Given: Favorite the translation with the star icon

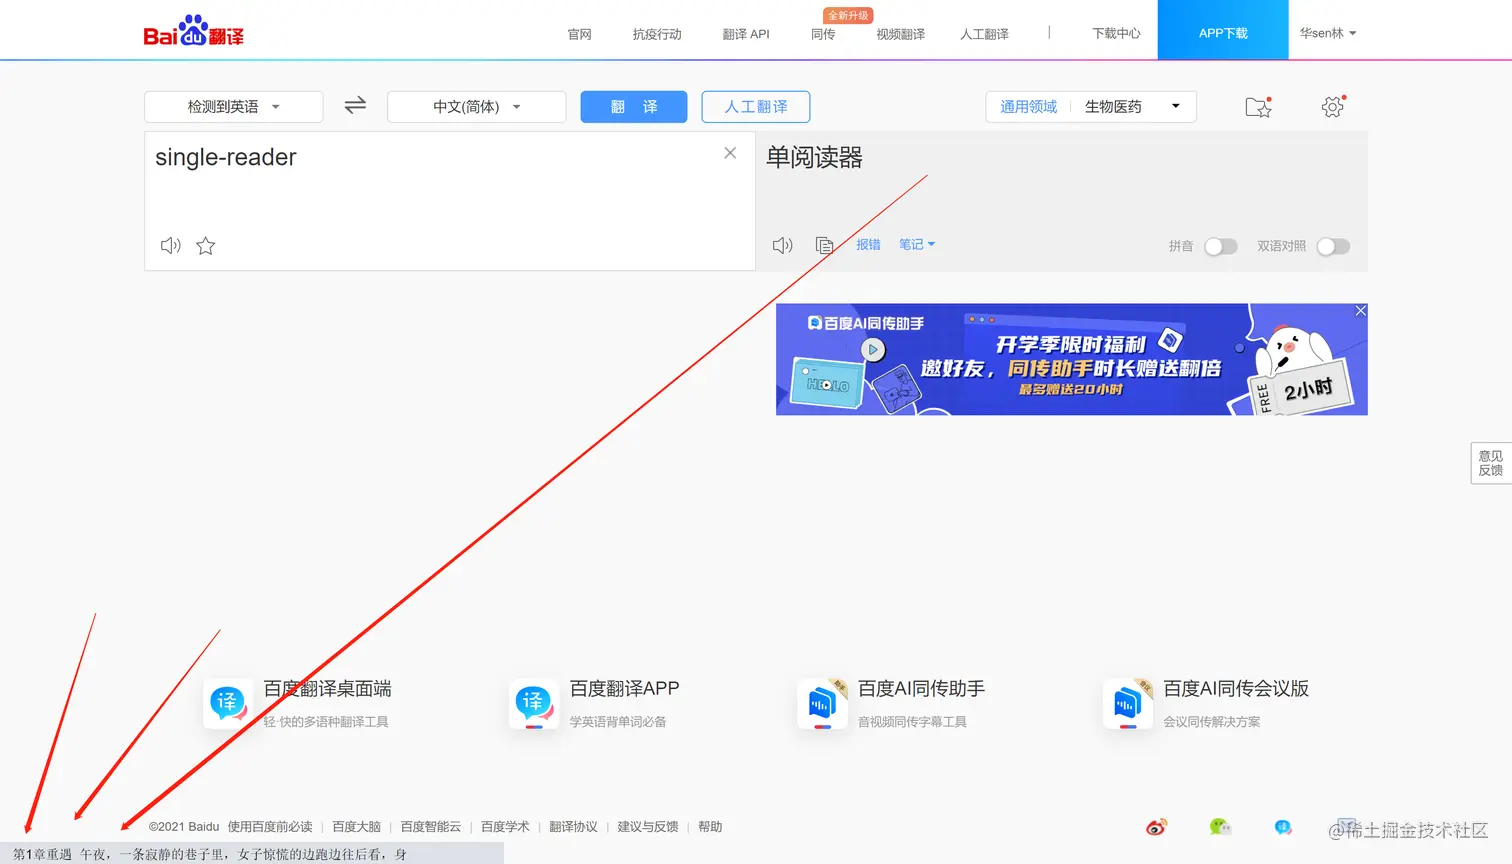Looking at the screenshot, I should pos(205,245).
